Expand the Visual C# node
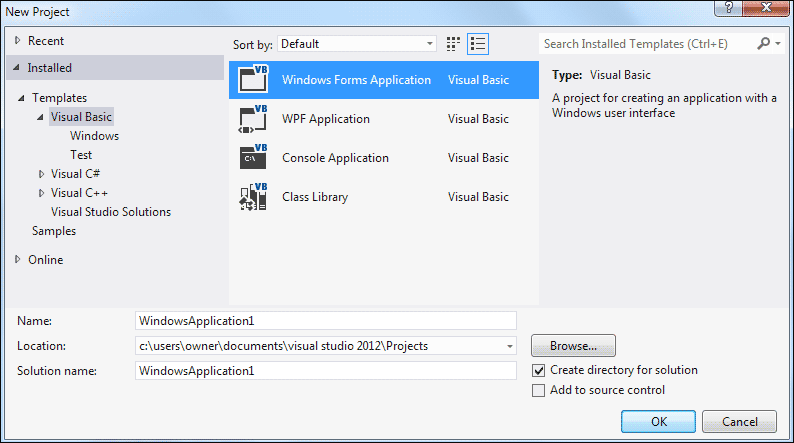This screenshot has height=443, width=794. 41,174
